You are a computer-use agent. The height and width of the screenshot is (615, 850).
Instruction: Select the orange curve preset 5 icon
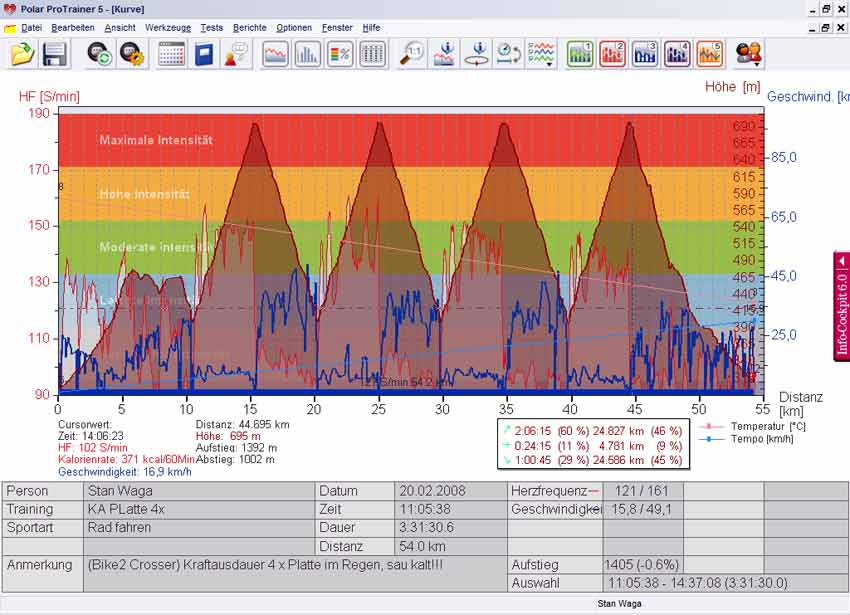pyautogui.click(x=710, y=54)
